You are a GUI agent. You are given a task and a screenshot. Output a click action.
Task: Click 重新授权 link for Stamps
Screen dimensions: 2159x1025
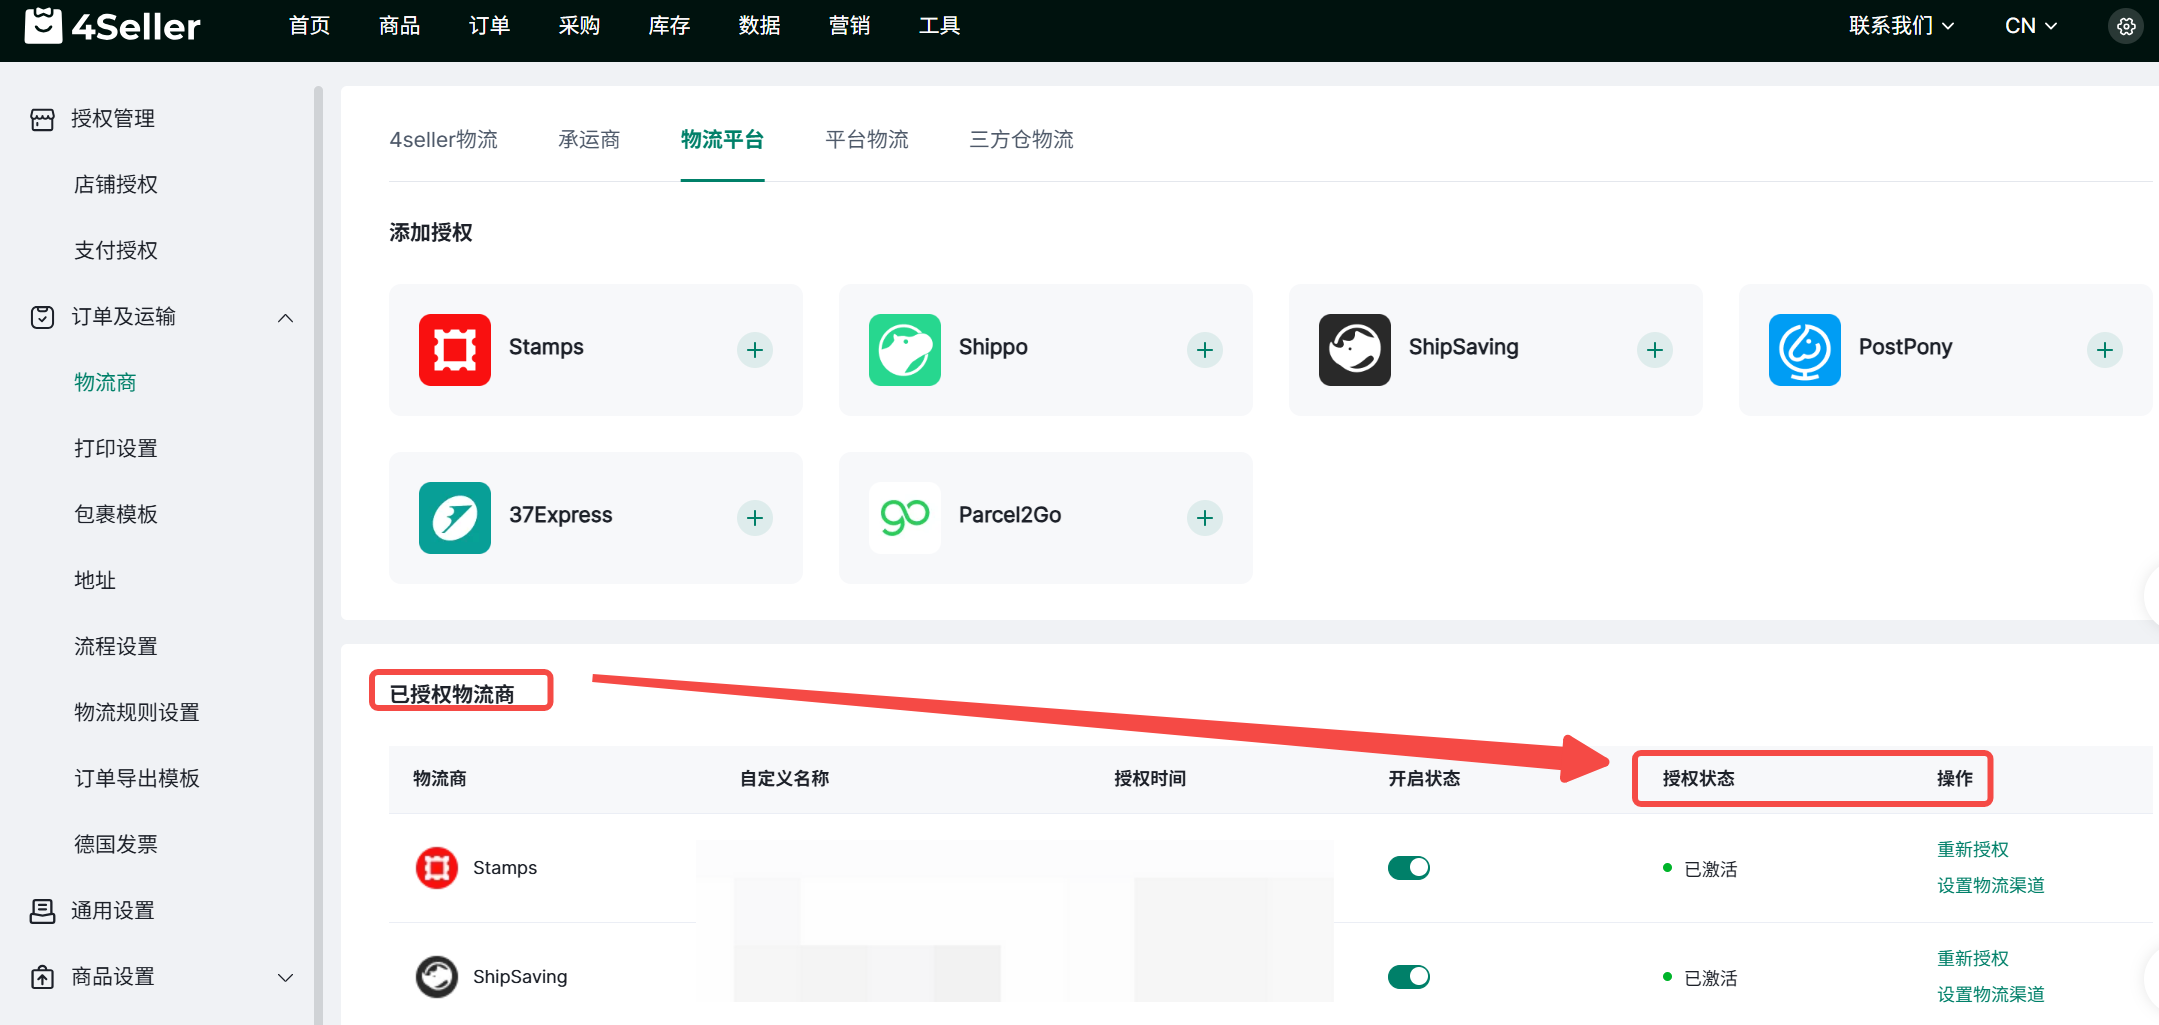[x=1972, y=849]
